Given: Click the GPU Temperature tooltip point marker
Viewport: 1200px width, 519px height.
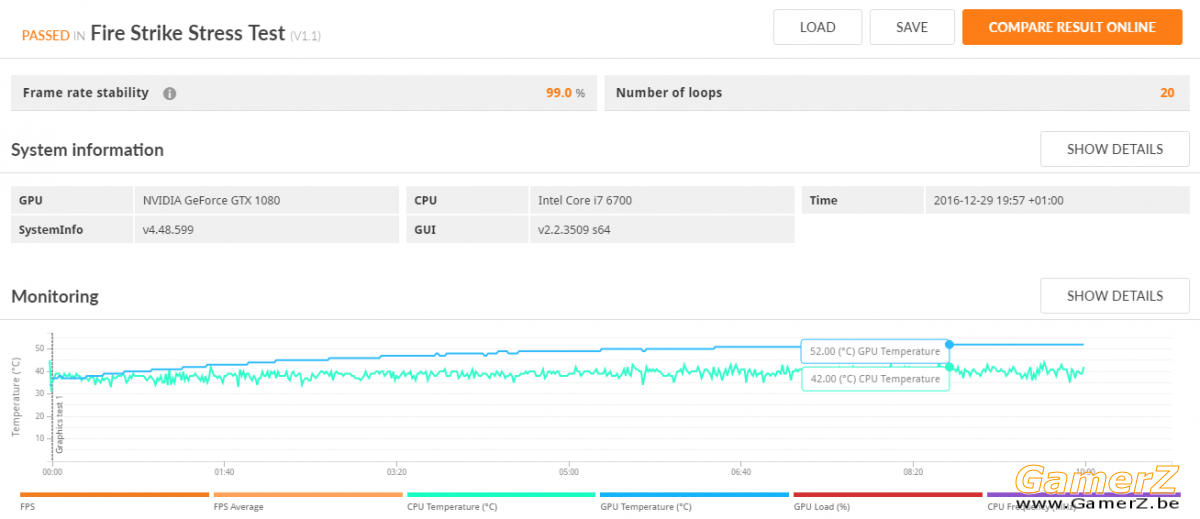Looking at the screenshot, I should 949,344.
